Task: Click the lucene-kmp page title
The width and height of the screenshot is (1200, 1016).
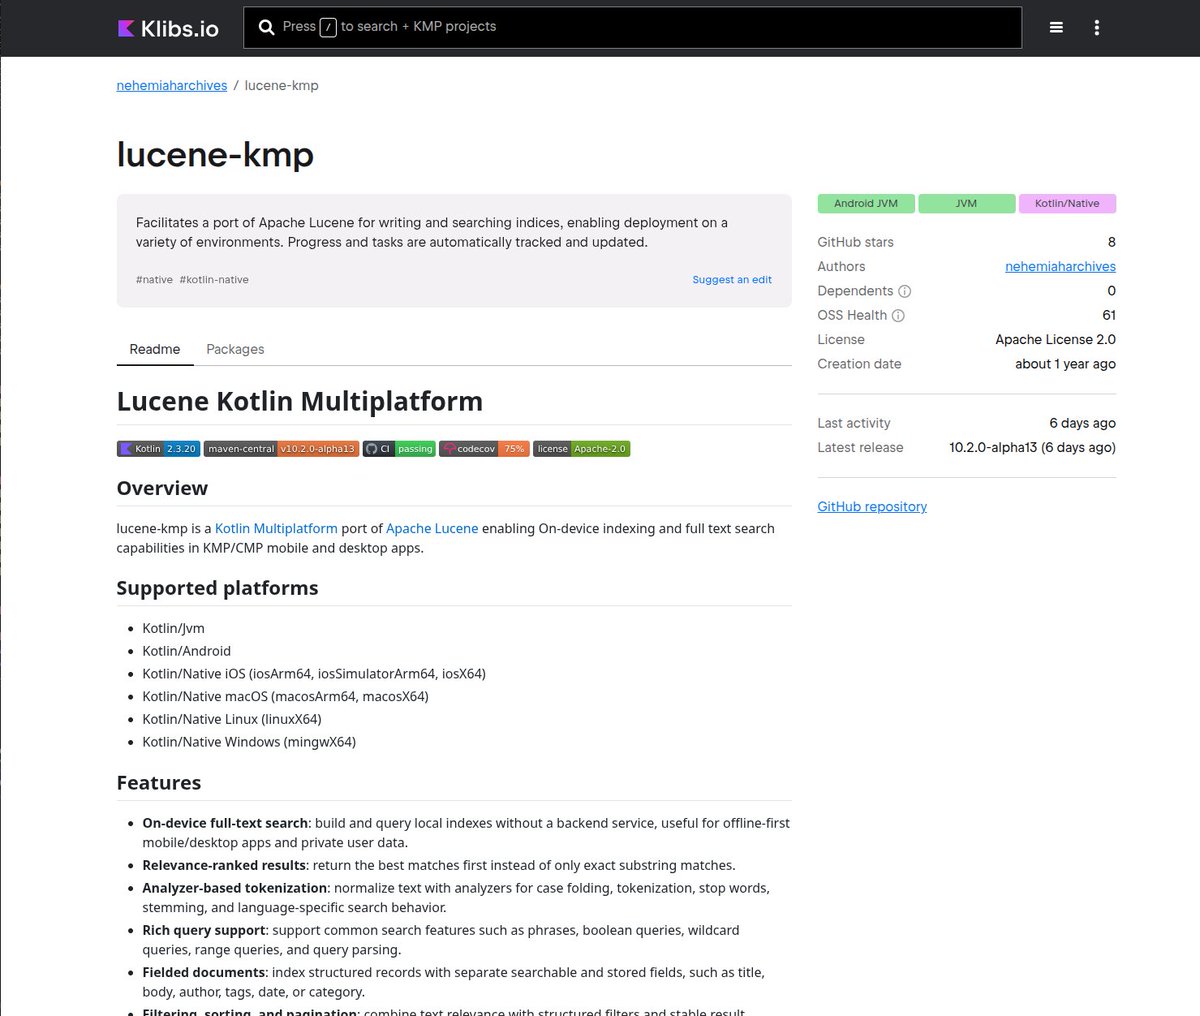Action: 215,155
